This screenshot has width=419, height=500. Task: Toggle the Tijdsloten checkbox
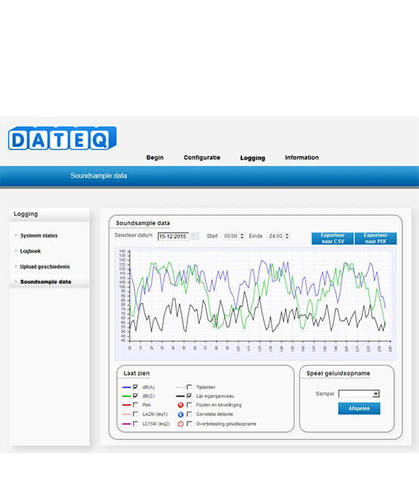pos(189,387)
